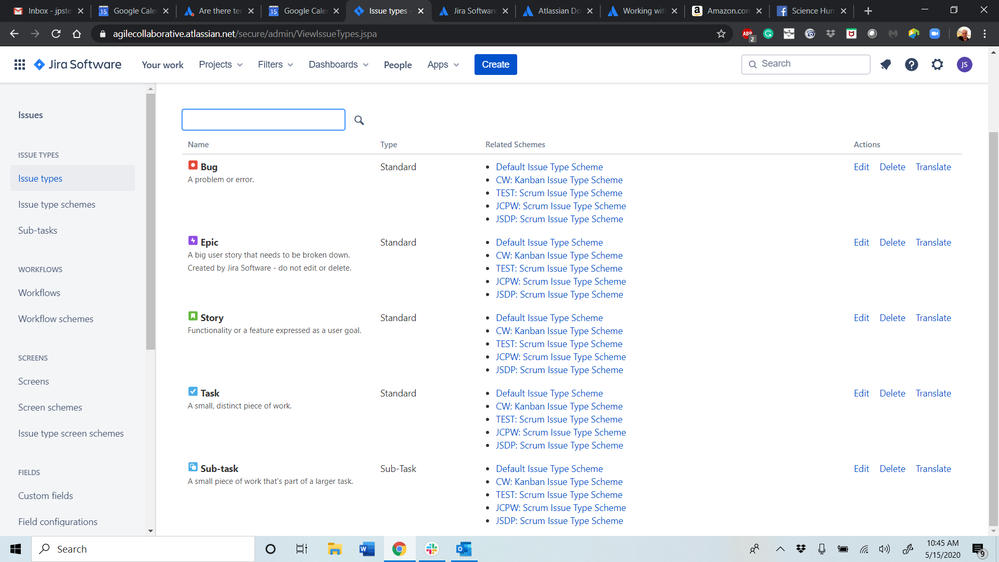The width and height of the screenshot is (999, 562).
Task: Open the Grammarly extension icon
Action: click(768, 34)
